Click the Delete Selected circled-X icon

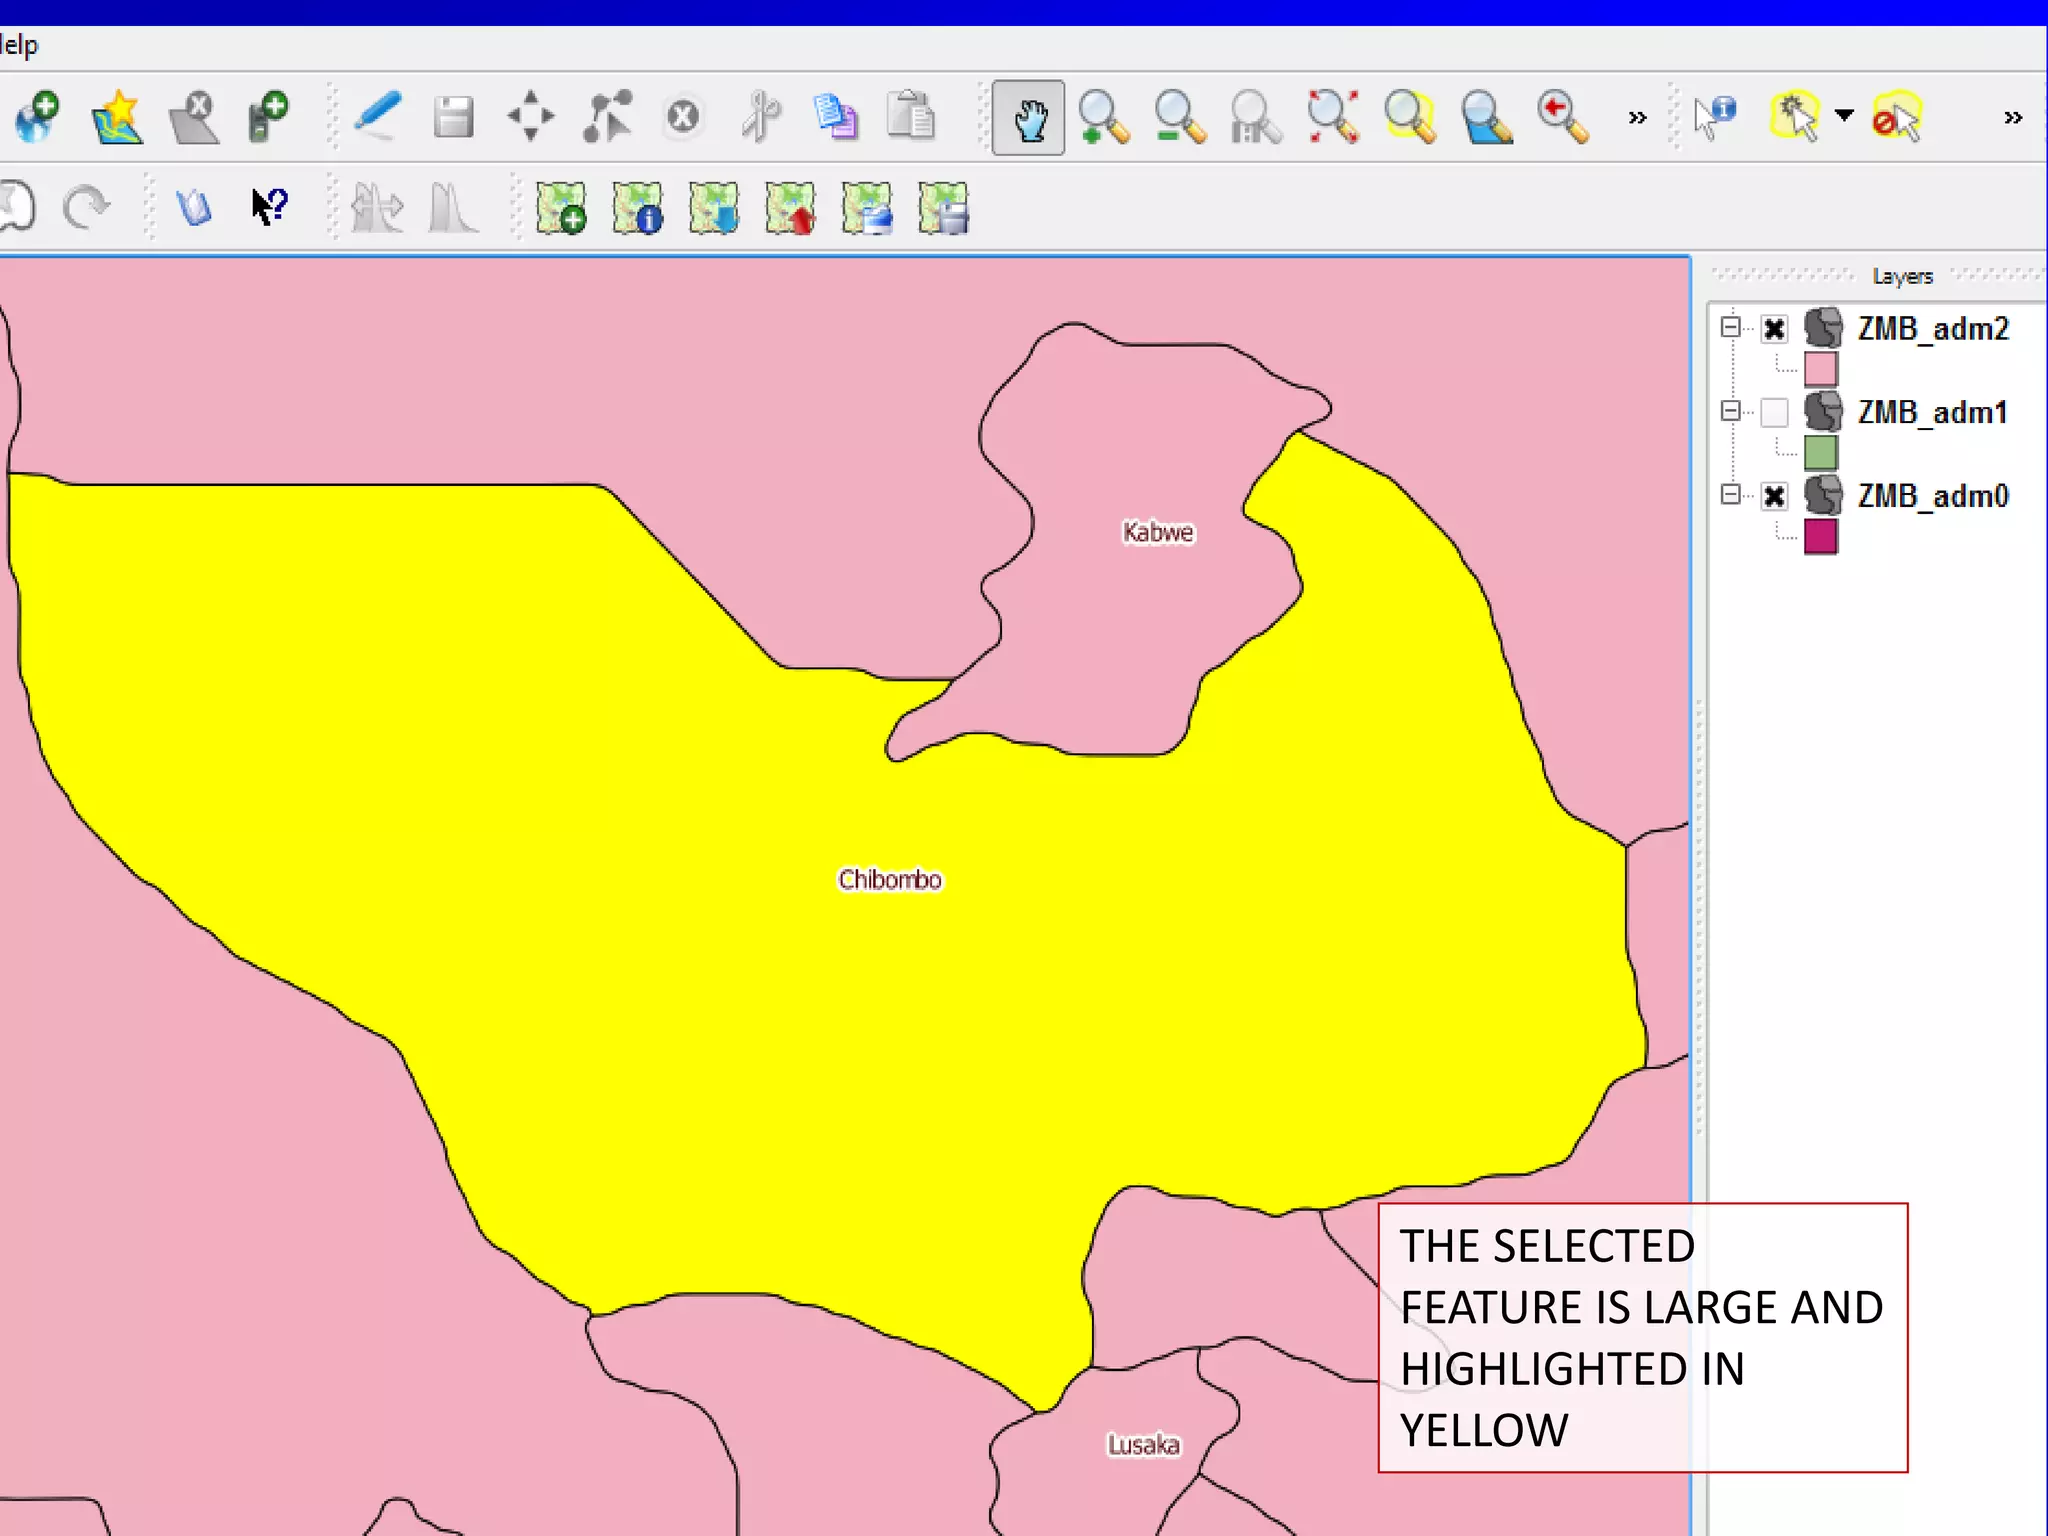tap(684, 117)
